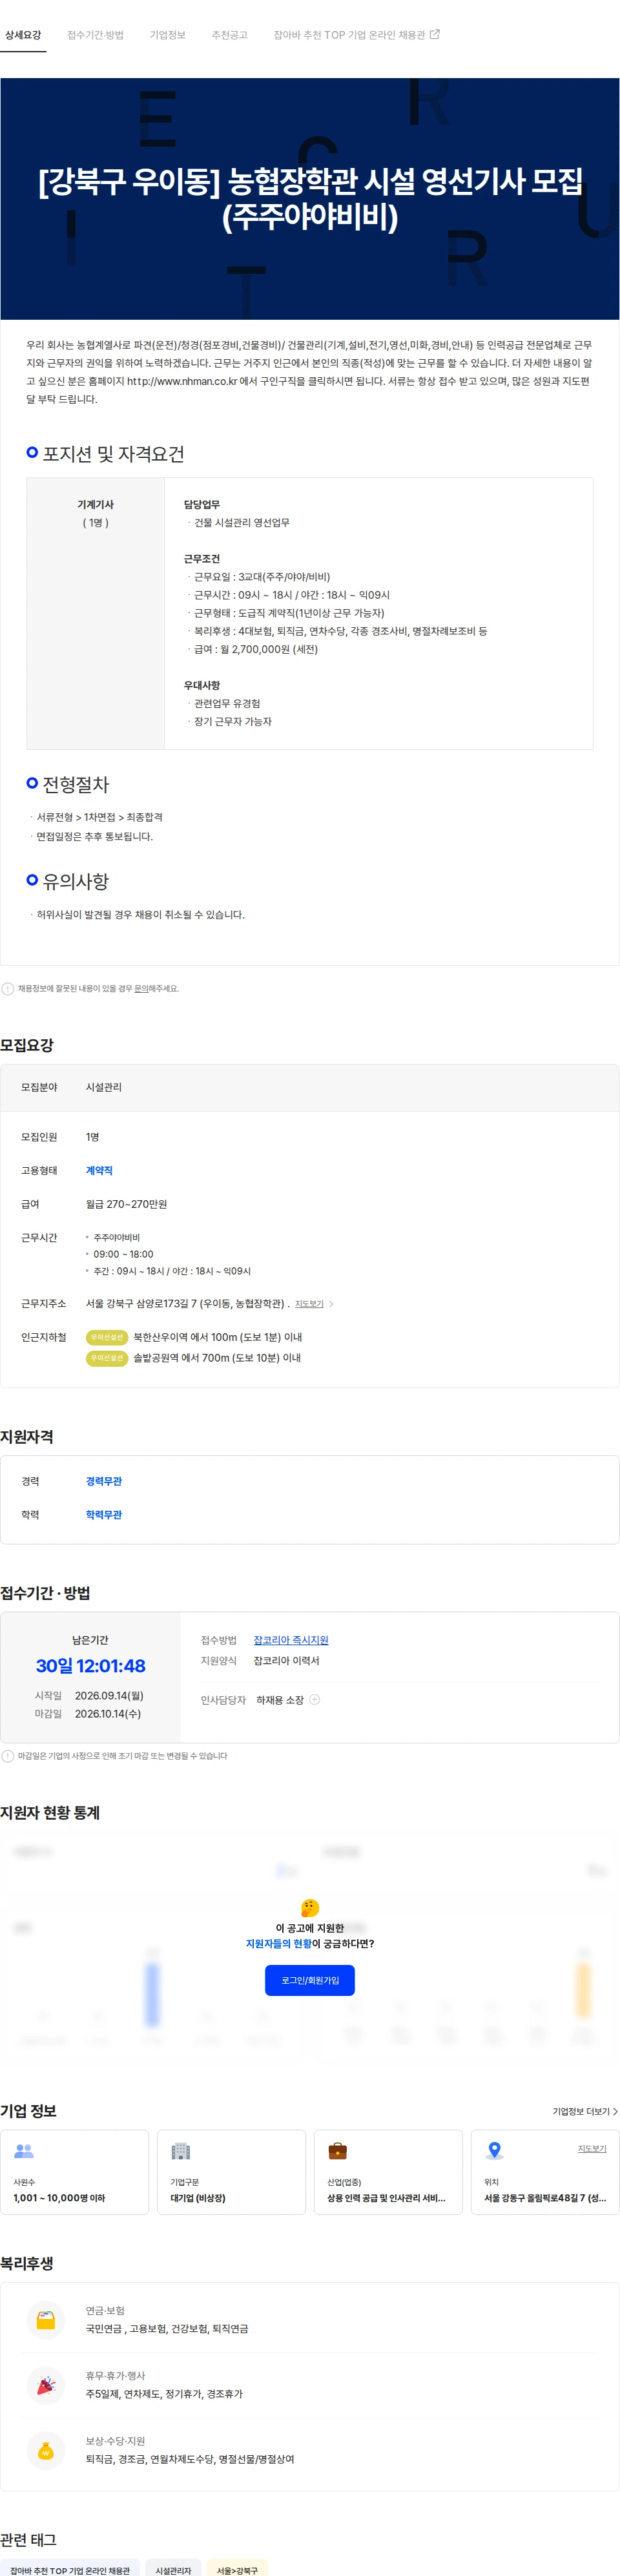Viewport: 620px width, 2576px height.
Task: Open 지도보기 link in the 위치 card
Action: (x=592, y=2148)
